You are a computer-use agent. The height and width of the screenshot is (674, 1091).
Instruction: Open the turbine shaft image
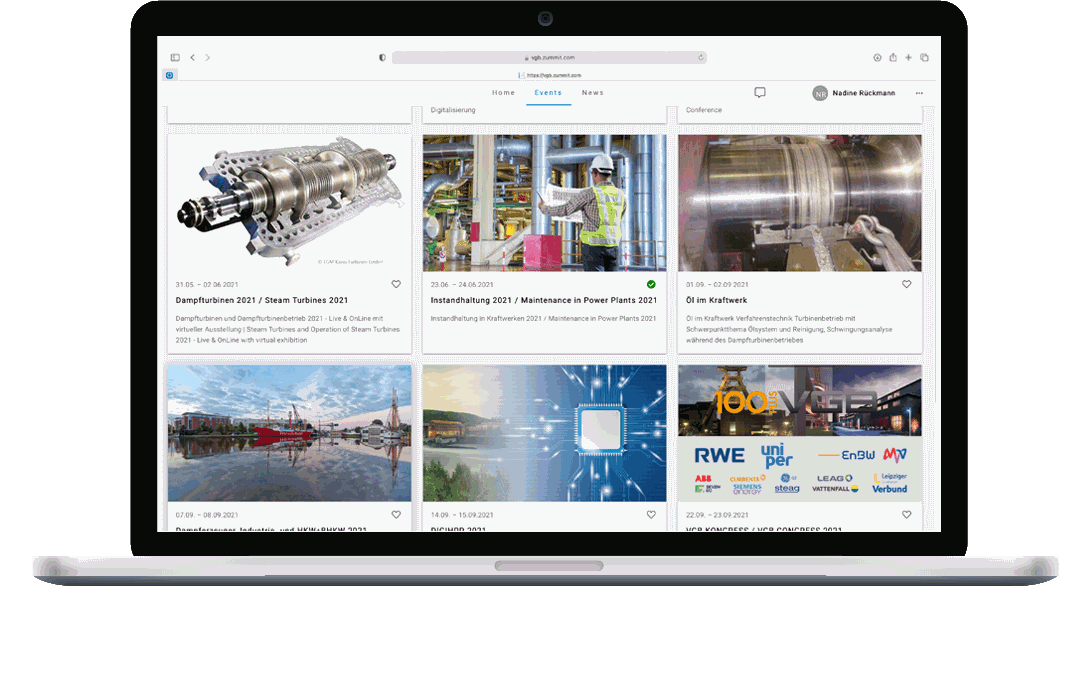click(x=800, y=203)
